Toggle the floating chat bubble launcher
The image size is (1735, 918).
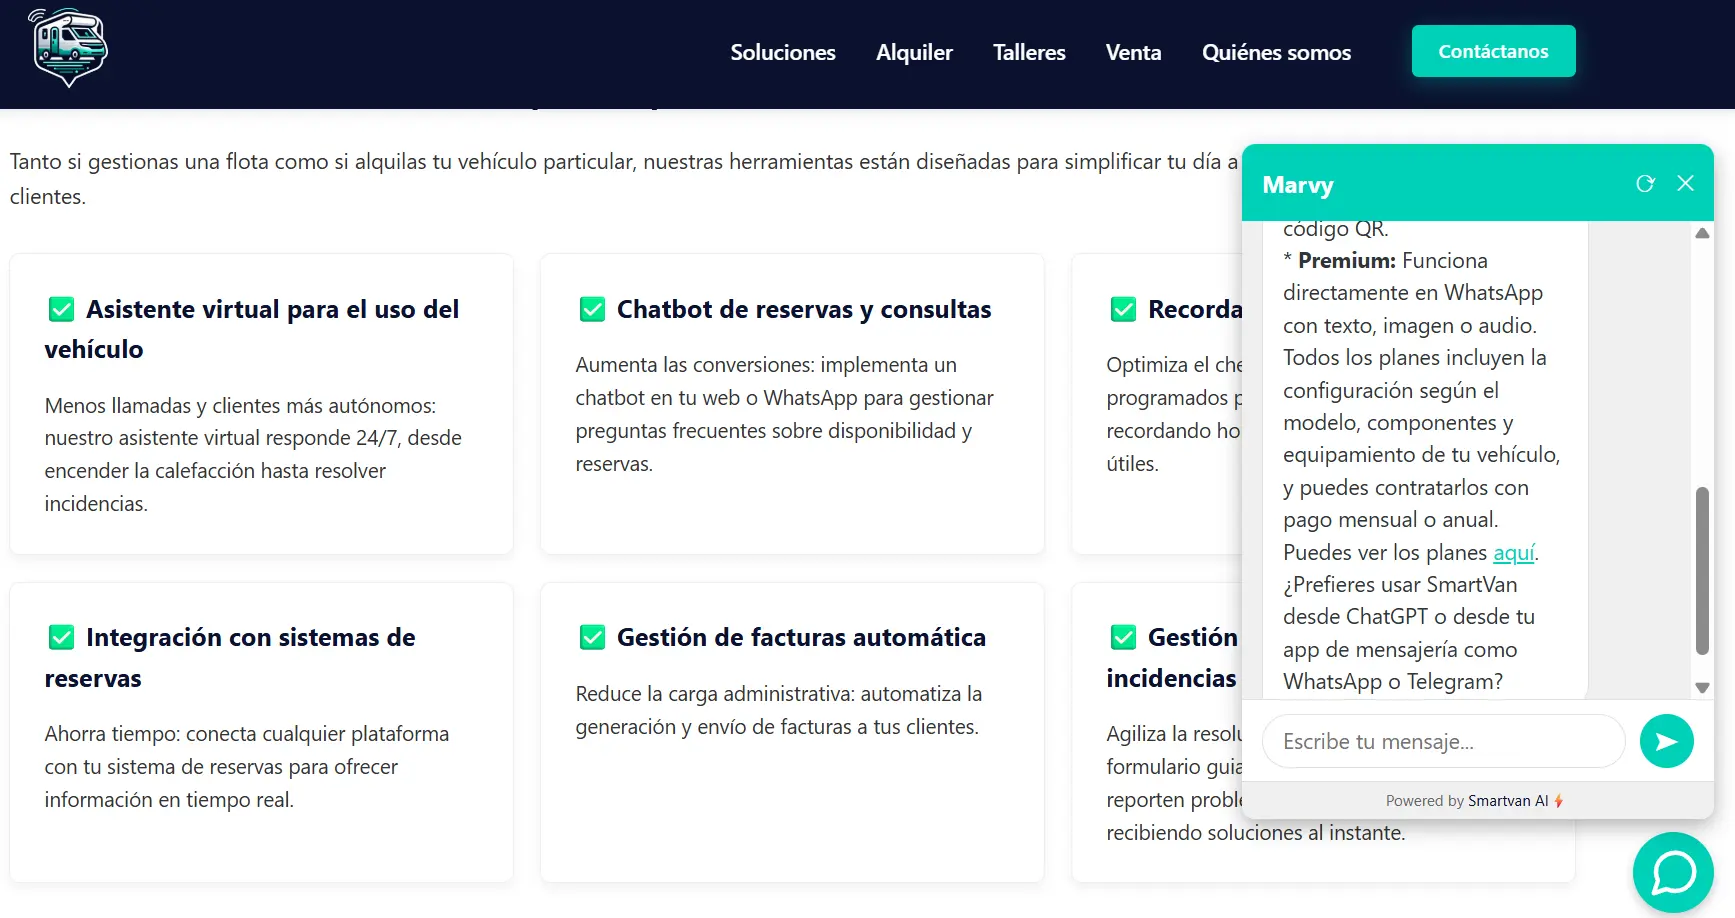pos(1673,873)
